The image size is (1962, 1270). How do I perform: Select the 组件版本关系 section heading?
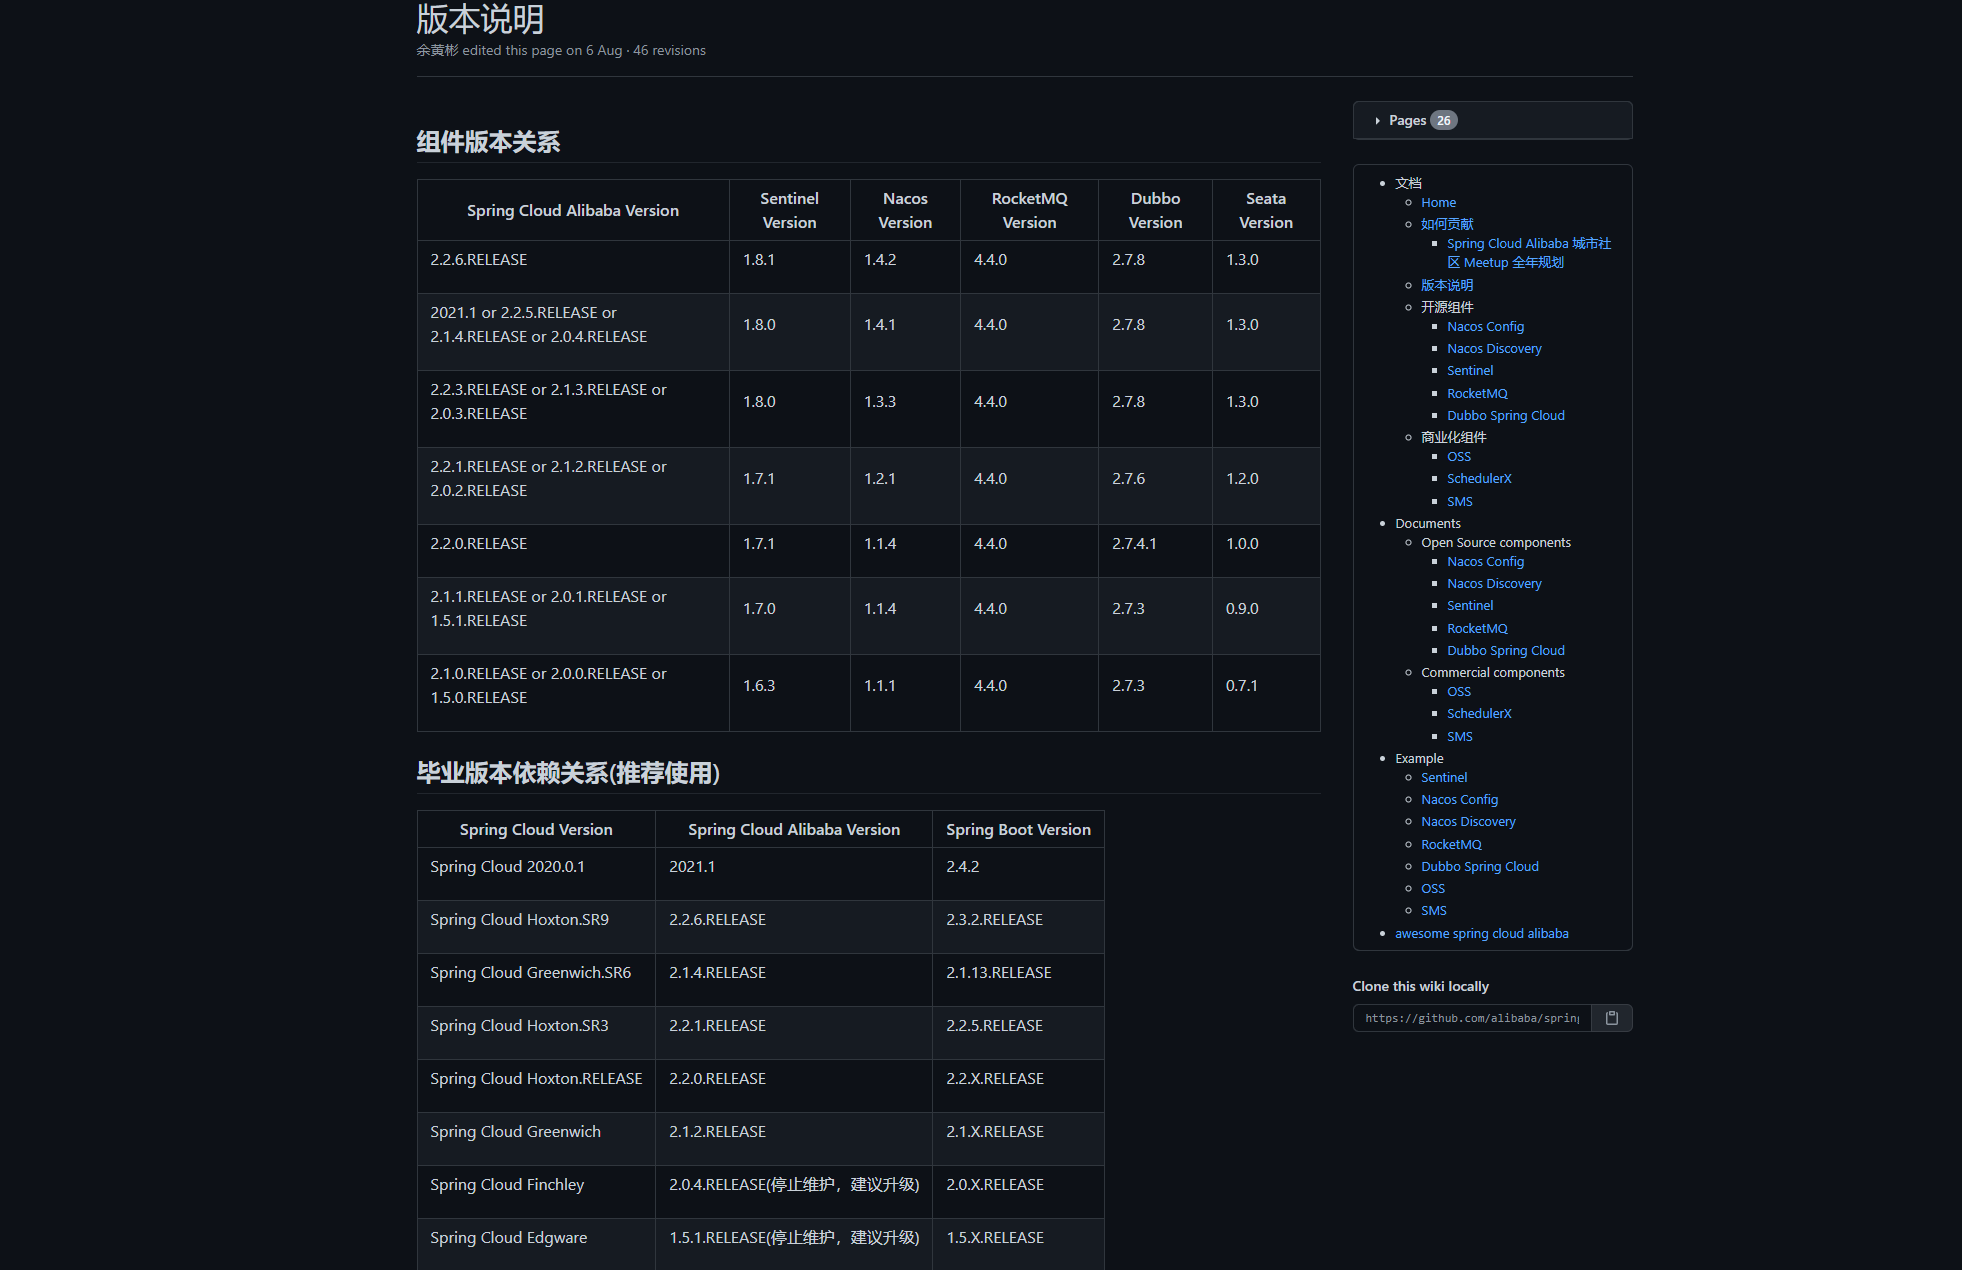tap(488, 142)
